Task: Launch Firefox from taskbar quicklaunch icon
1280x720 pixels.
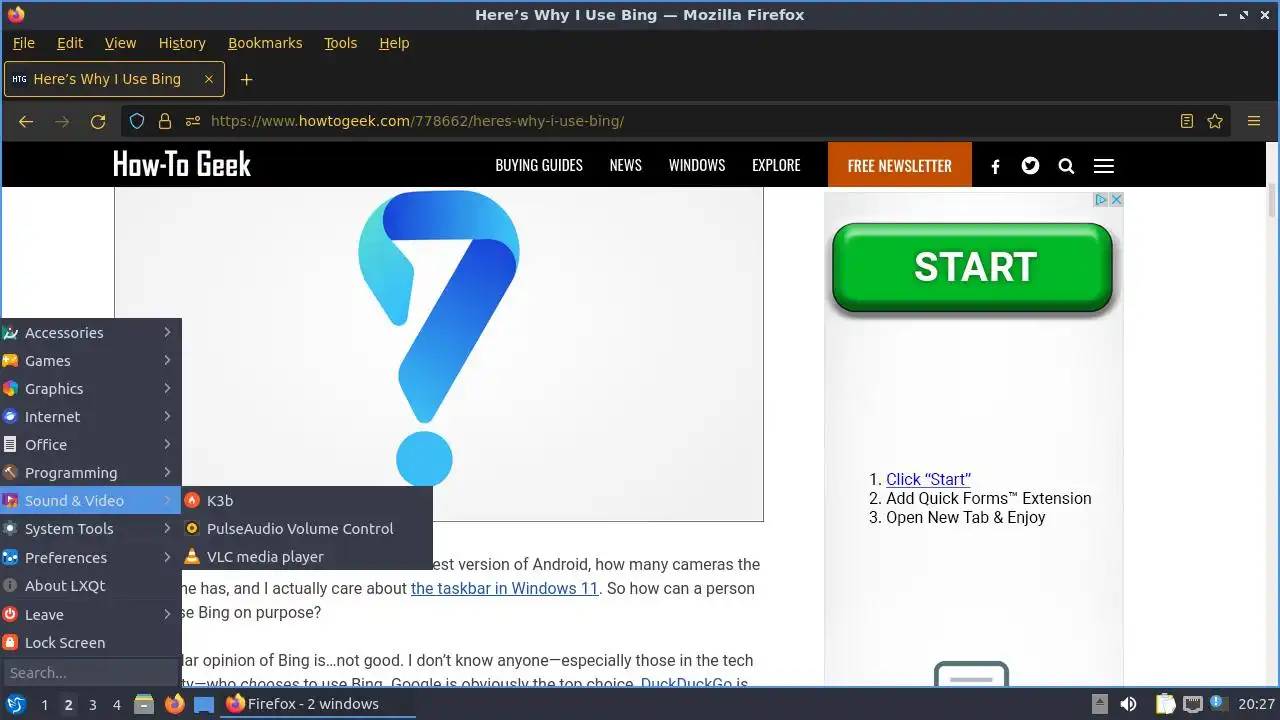Action: pos(174,704)
